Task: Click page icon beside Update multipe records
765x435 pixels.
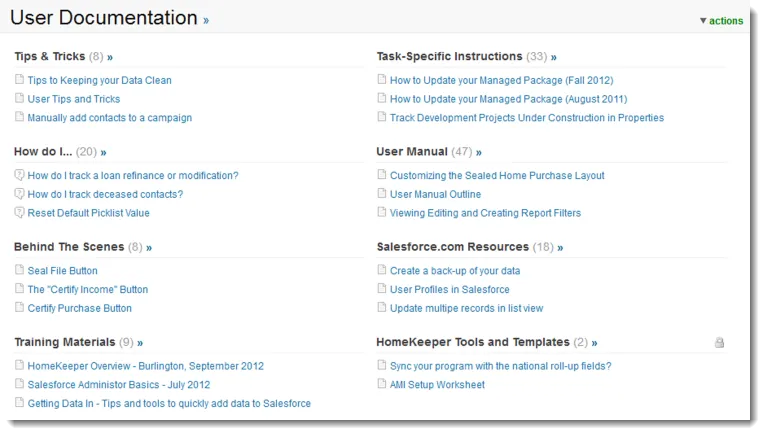Action: coord(382,307)
